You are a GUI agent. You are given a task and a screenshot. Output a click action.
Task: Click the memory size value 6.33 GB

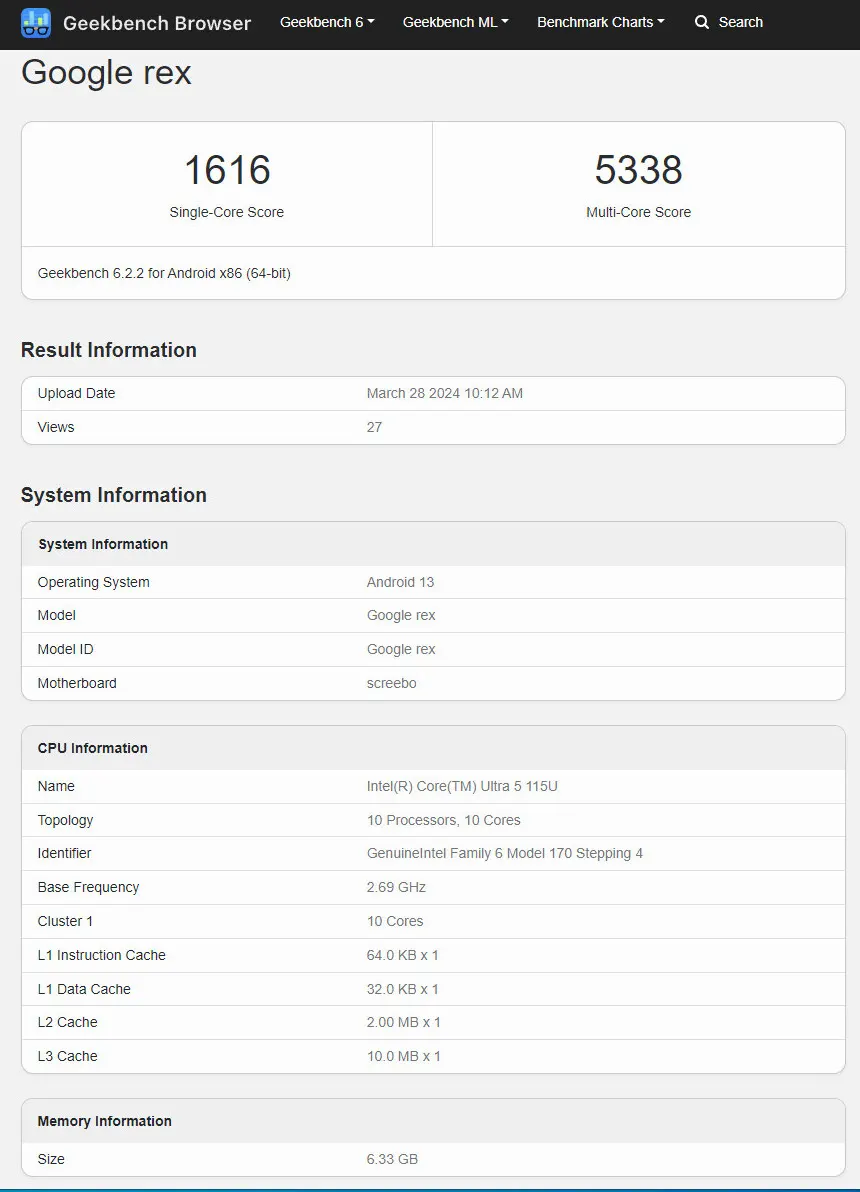(x=392, y=1159)
